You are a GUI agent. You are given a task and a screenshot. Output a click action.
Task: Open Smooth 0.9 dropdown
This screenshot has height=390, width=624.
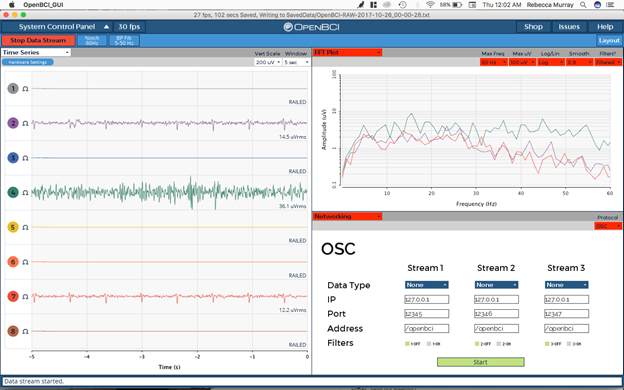(579, 62)
